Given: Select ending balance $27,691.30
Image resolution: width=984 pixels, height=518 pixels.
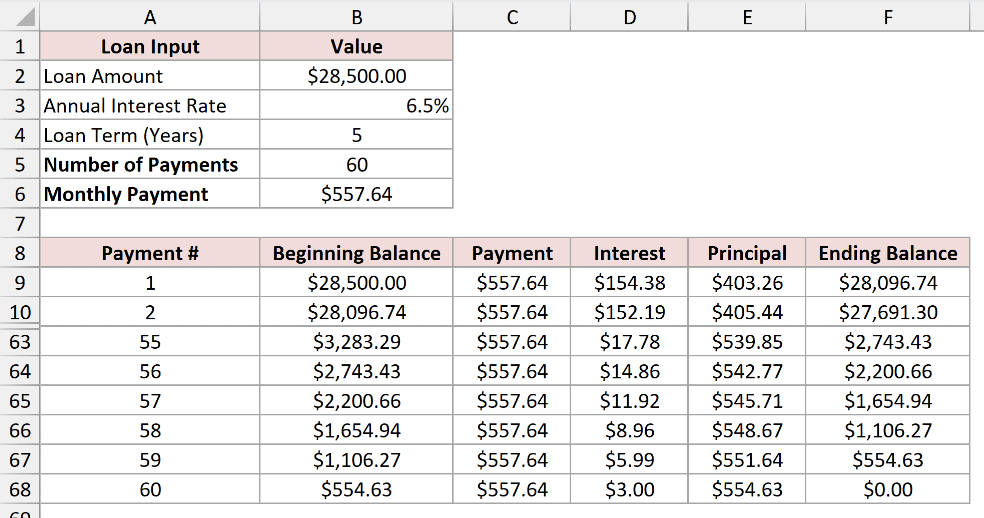Looking at the screenshot, I should click(x=887, y=312).
